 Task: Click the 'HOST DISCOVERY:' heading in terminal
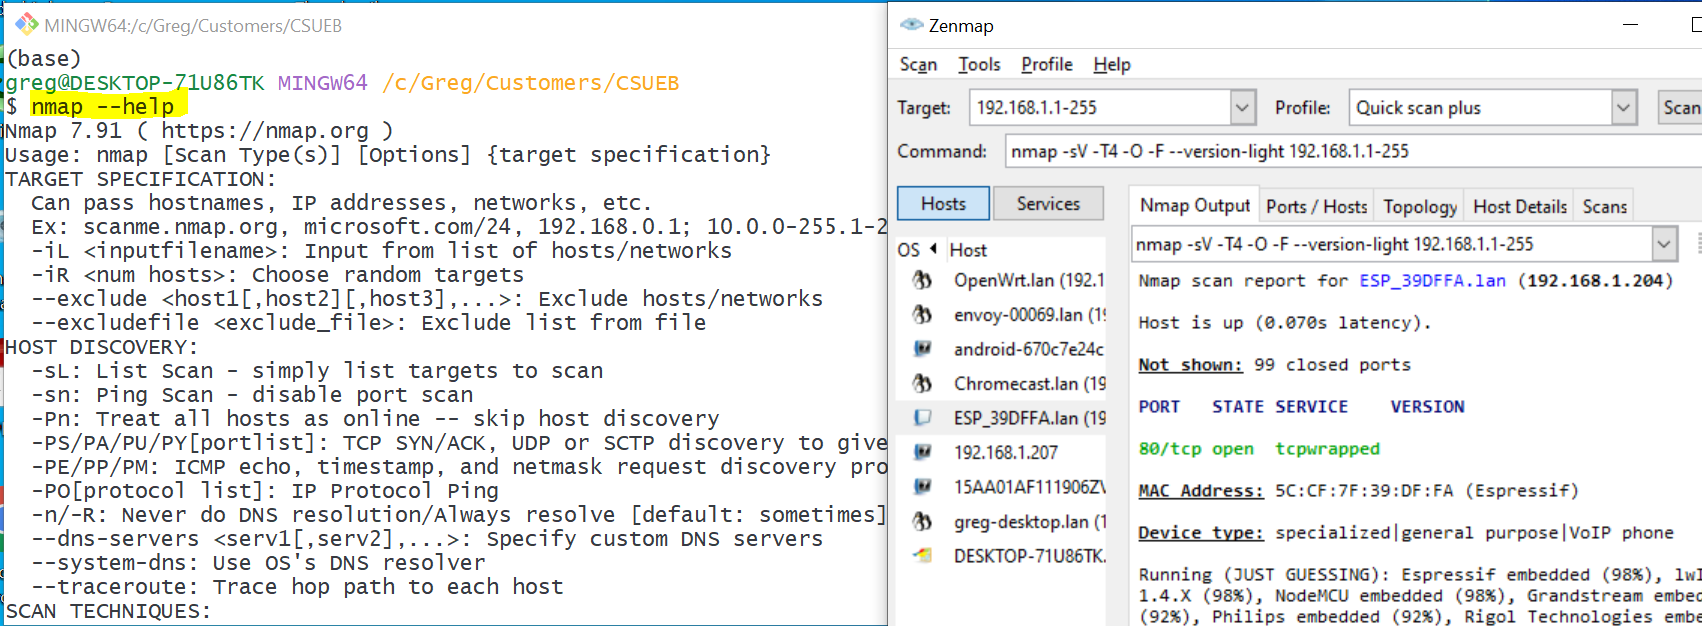tap(102, 347)
